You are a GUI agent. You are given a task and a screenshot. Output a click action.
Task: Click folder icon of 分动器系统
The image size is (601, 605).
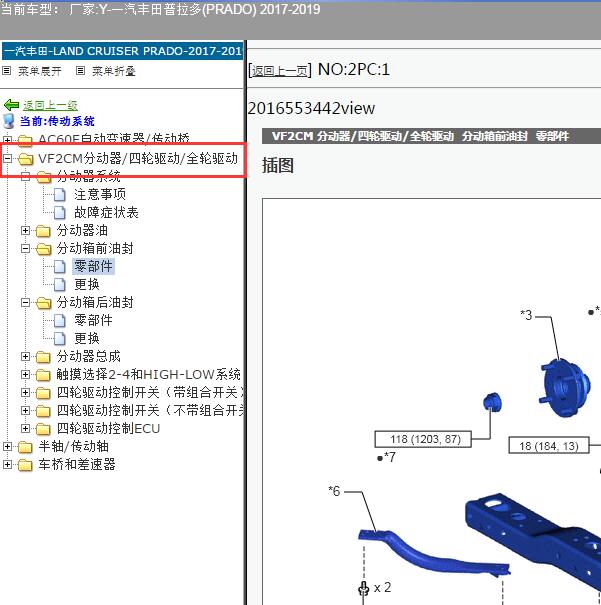(x=44, y=177)
